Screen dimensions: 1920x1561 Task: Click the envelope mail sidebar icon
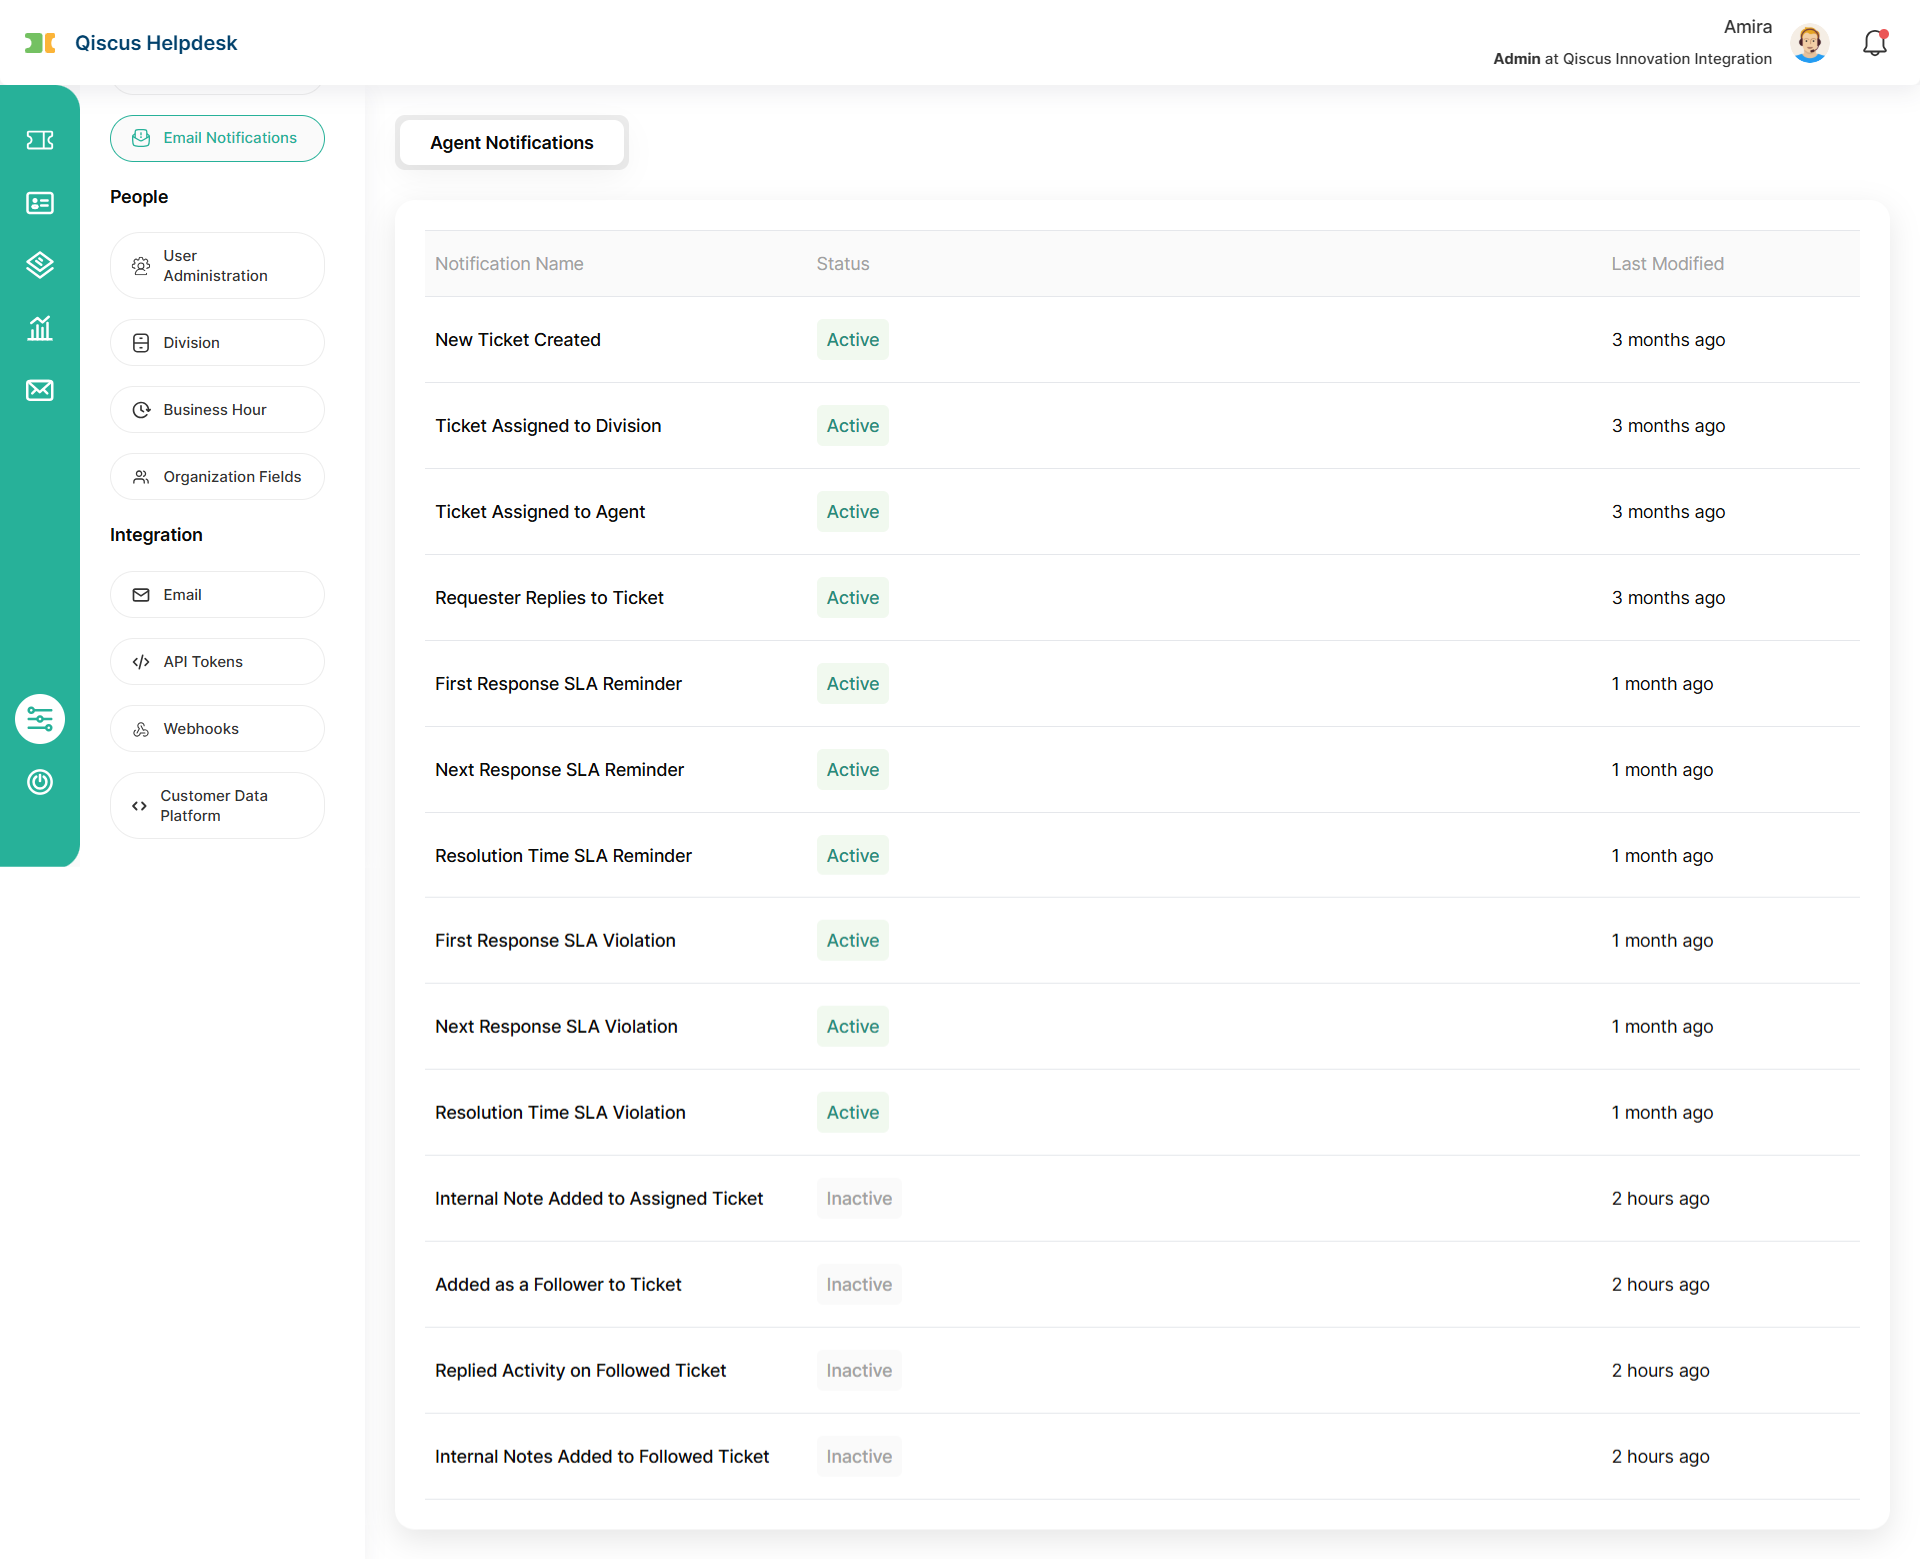coord(40,390)
